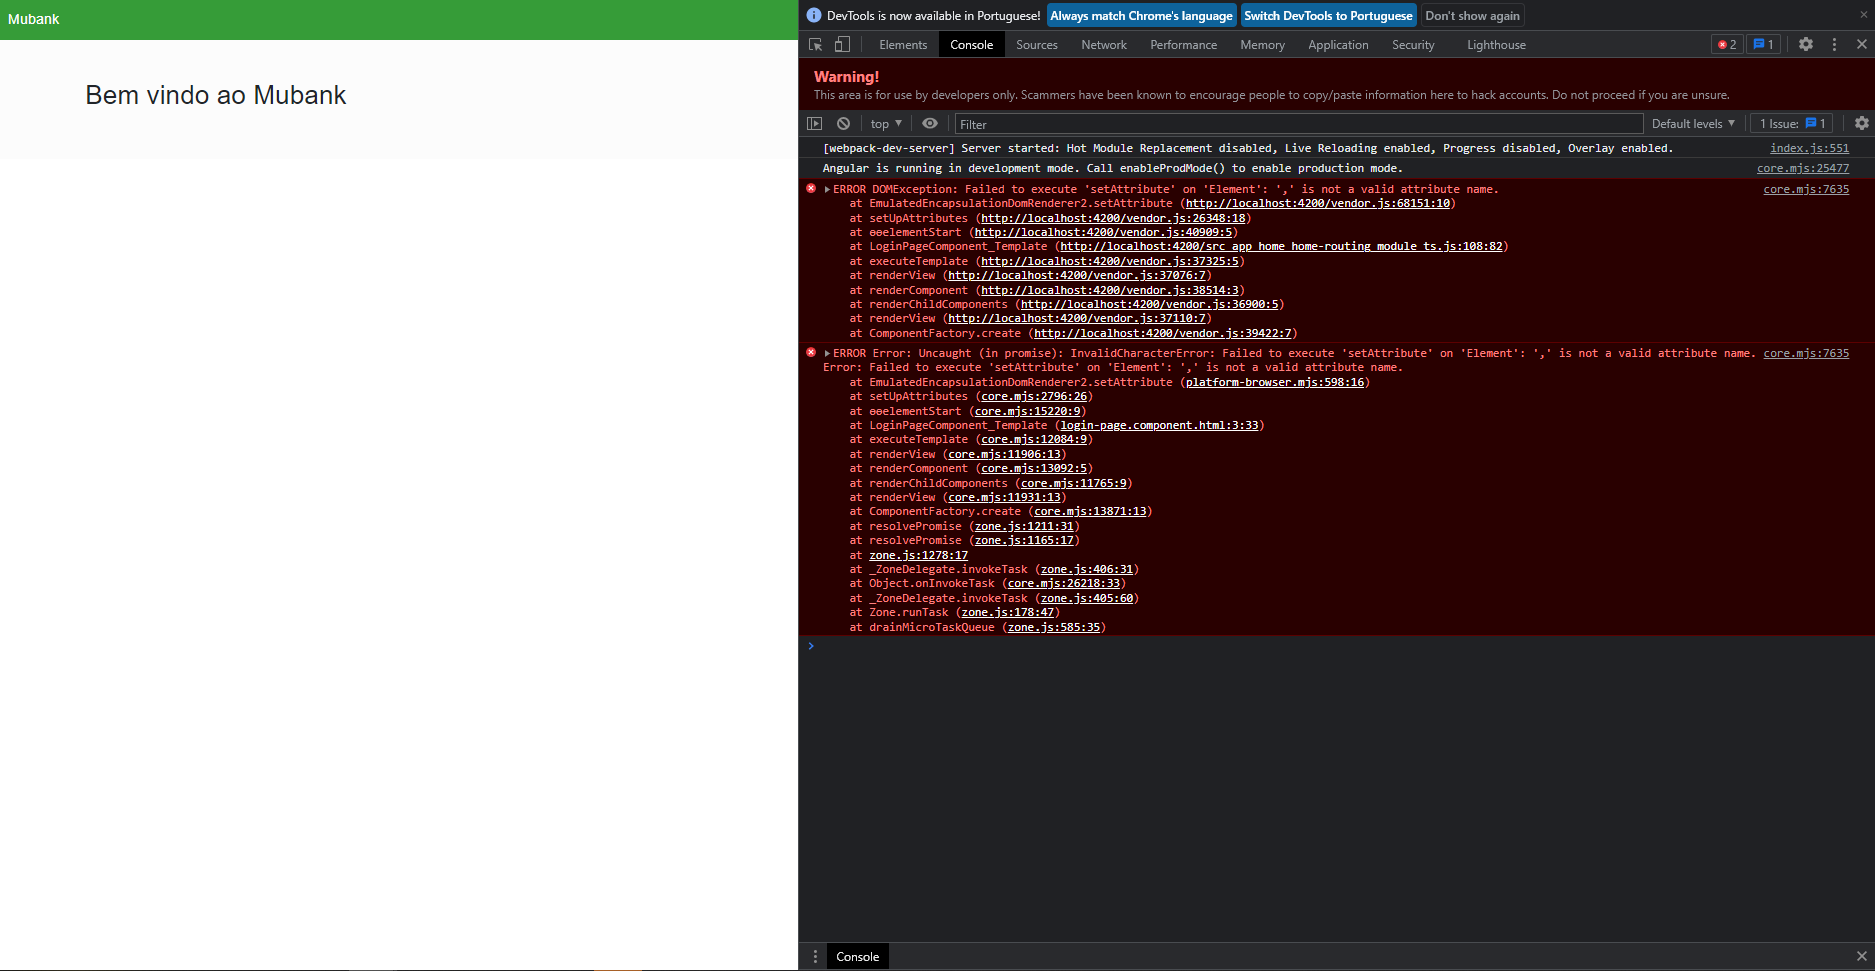Click 'Switch DevTools to Portuguese' button
The width and height of the screenshot is (1875, 971).
coord(1328,15)
